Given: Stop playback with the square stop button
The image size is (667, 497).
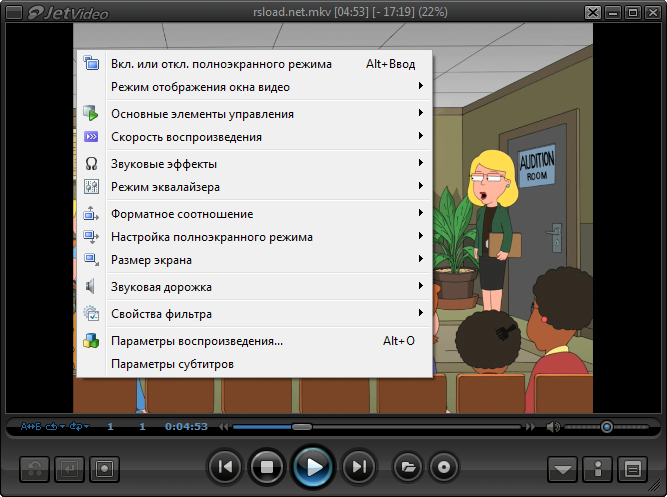Looking at the screenshot, I should pos(267,467).
